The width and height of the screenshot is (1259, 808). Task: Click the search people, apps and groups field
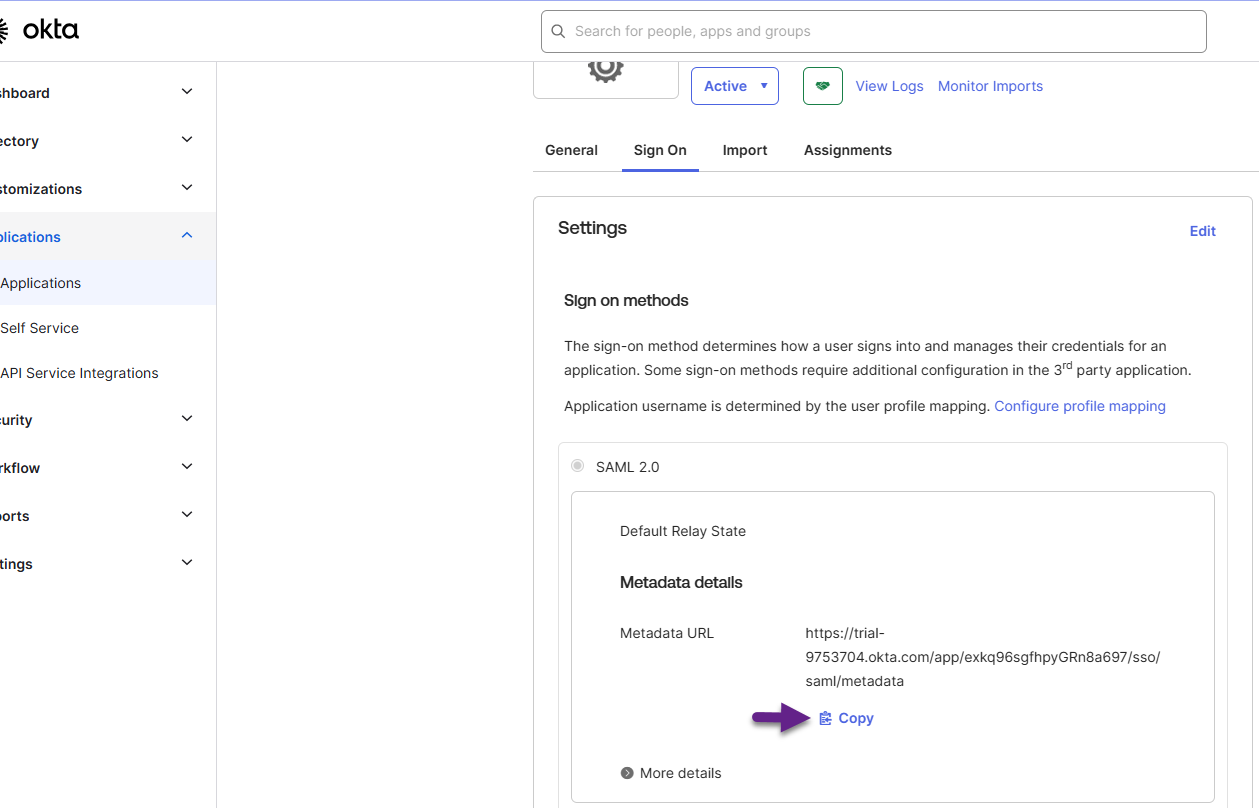880,32
